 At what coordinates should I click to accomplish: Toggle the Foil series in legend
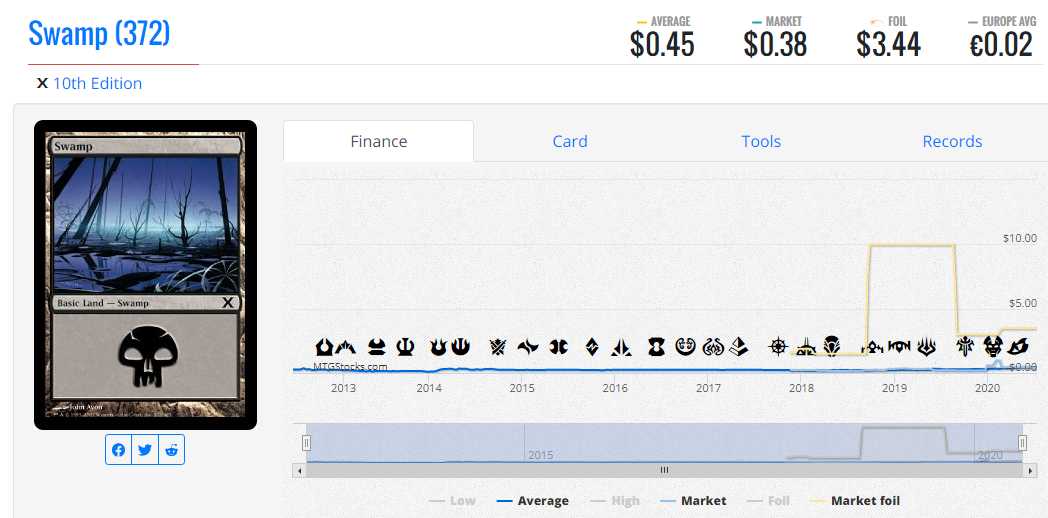click(768, 501)
